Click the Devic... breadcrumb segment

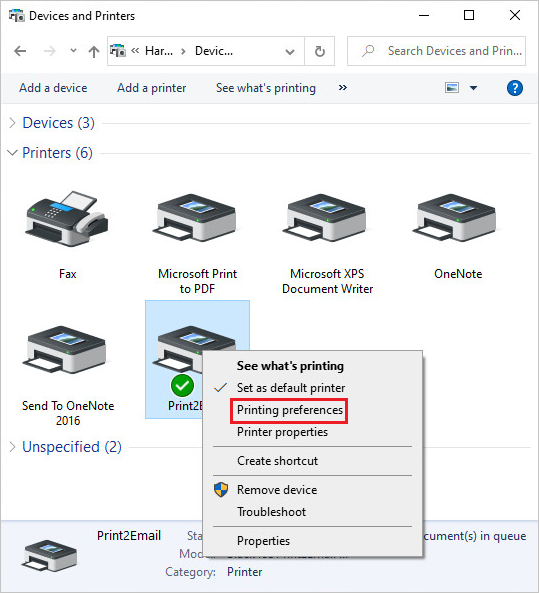pyautogui.click(x=214, y=51)
